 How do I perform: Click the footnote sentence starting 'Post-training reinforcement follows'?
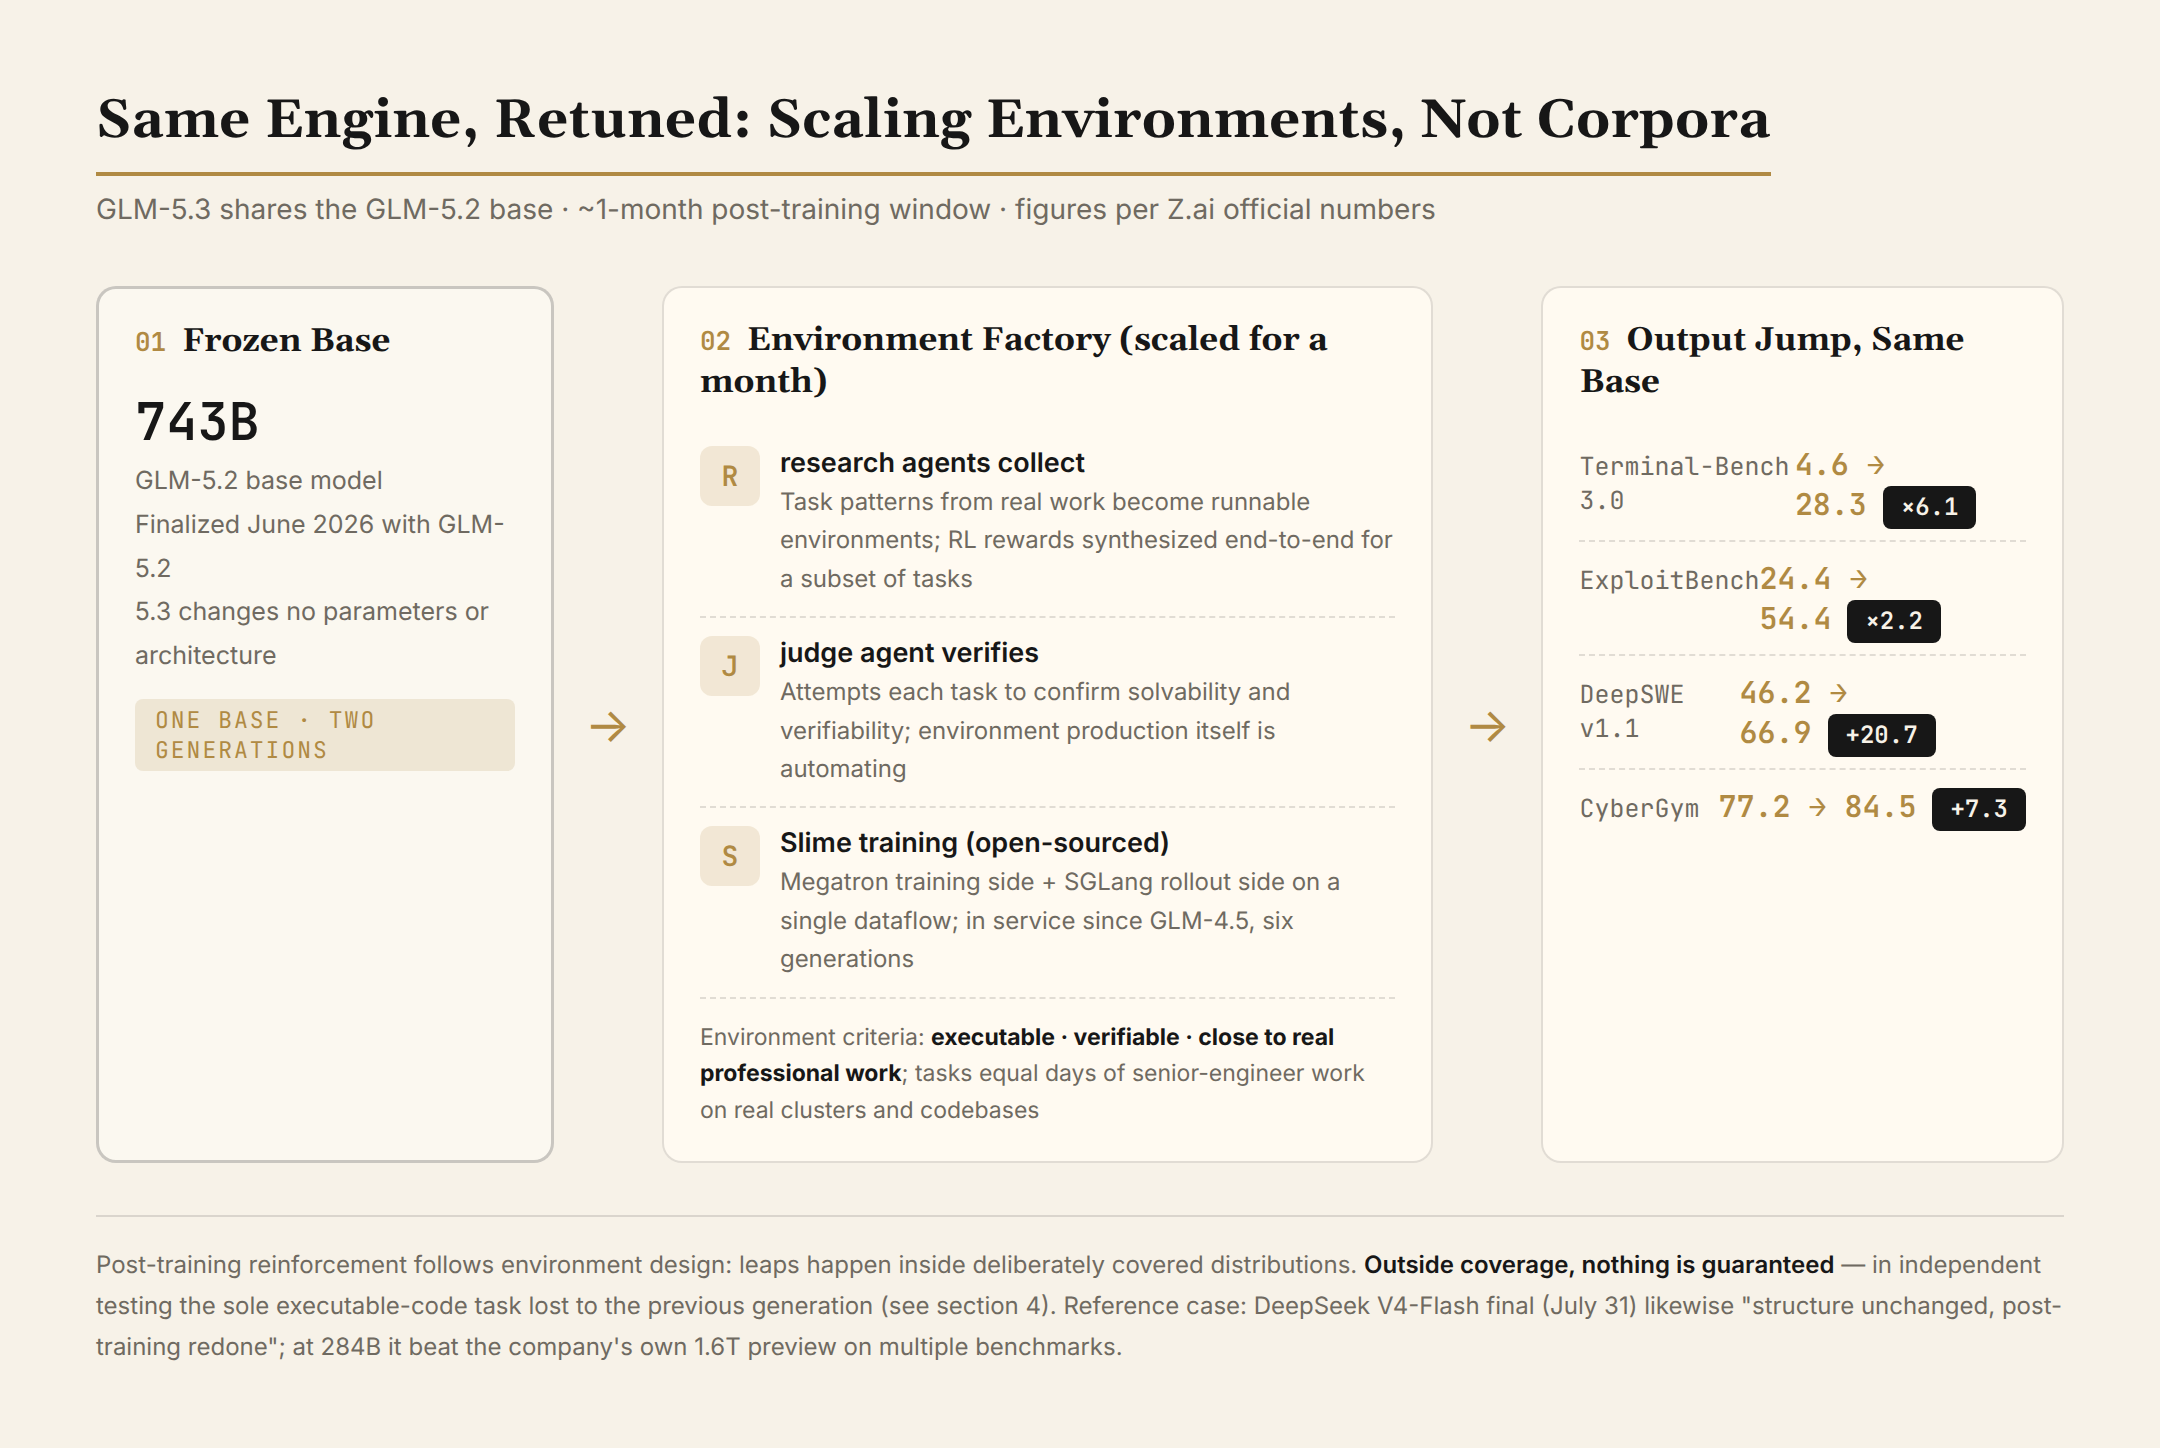727,1264
